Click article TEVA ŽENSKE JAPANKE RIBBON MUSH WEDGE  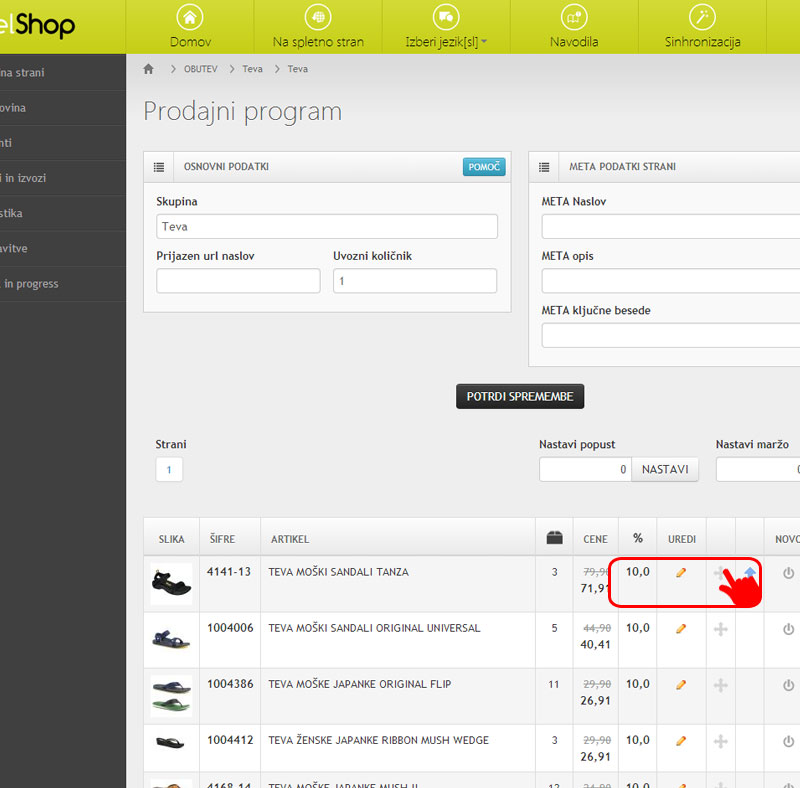point(379,741)
